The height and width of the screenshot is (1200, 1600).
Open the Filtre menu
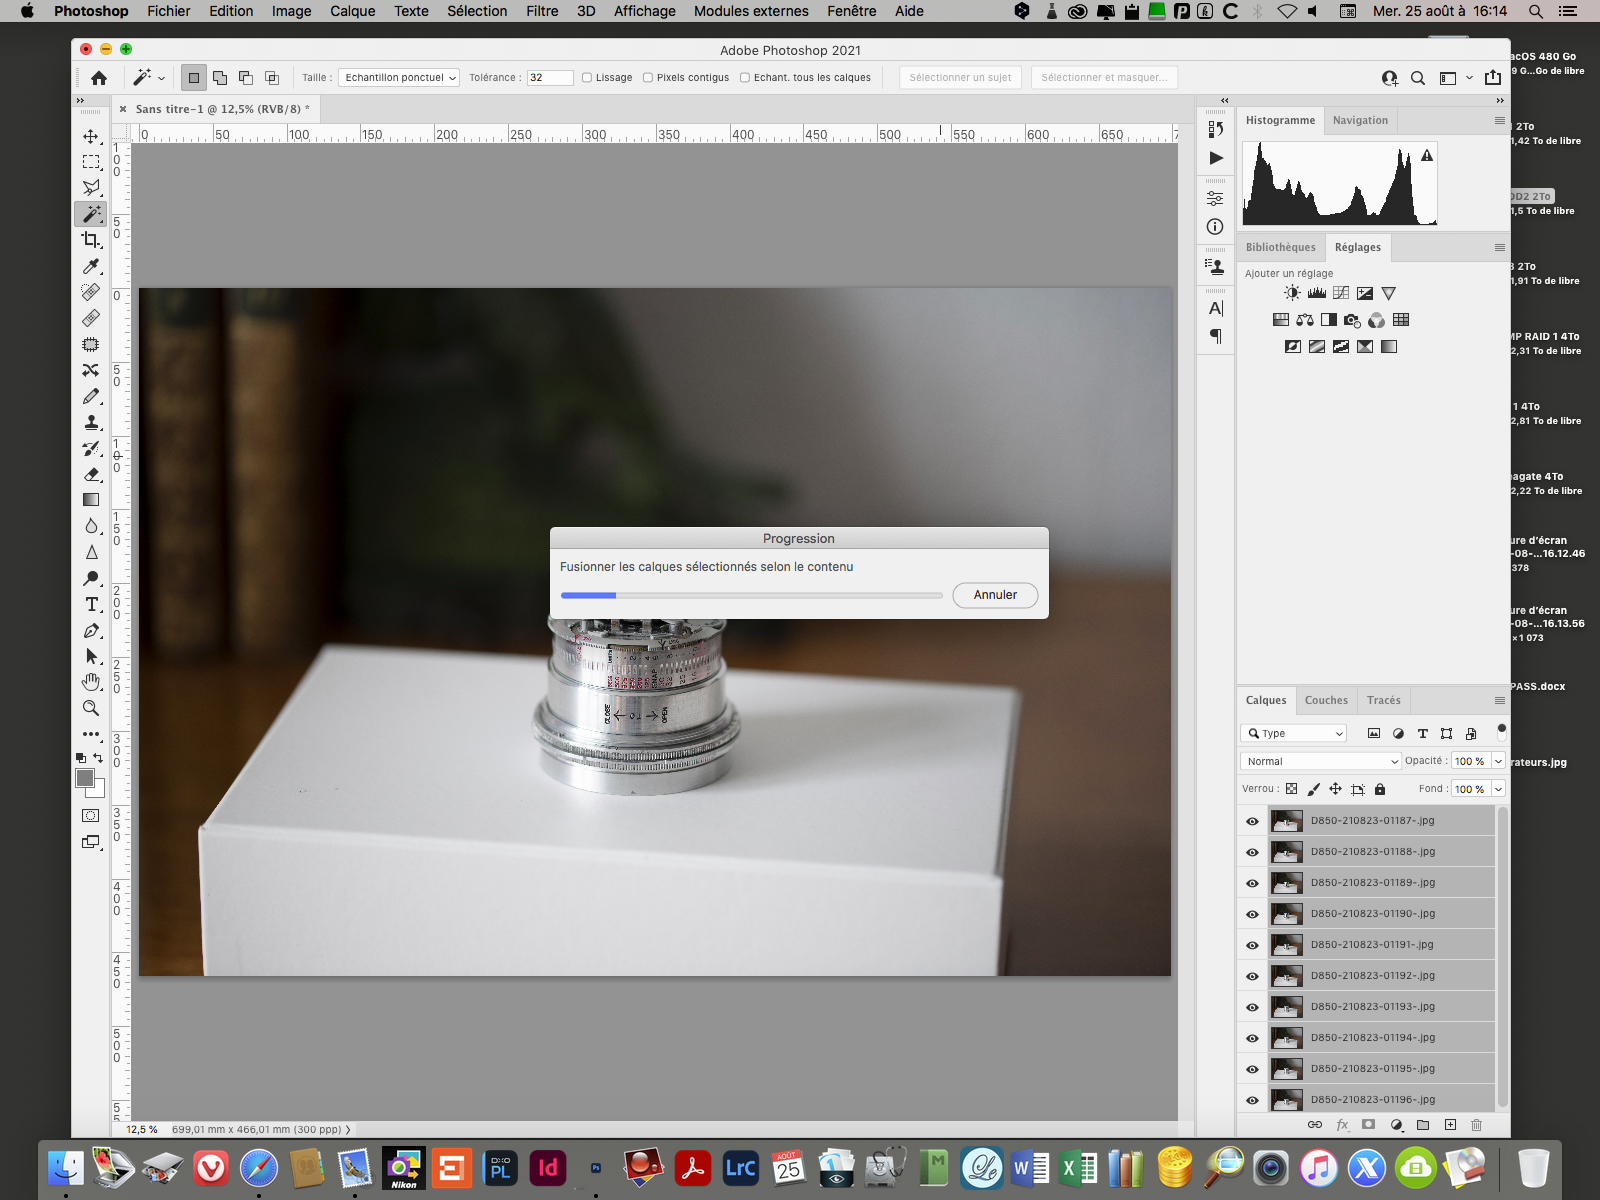(542, 11)
